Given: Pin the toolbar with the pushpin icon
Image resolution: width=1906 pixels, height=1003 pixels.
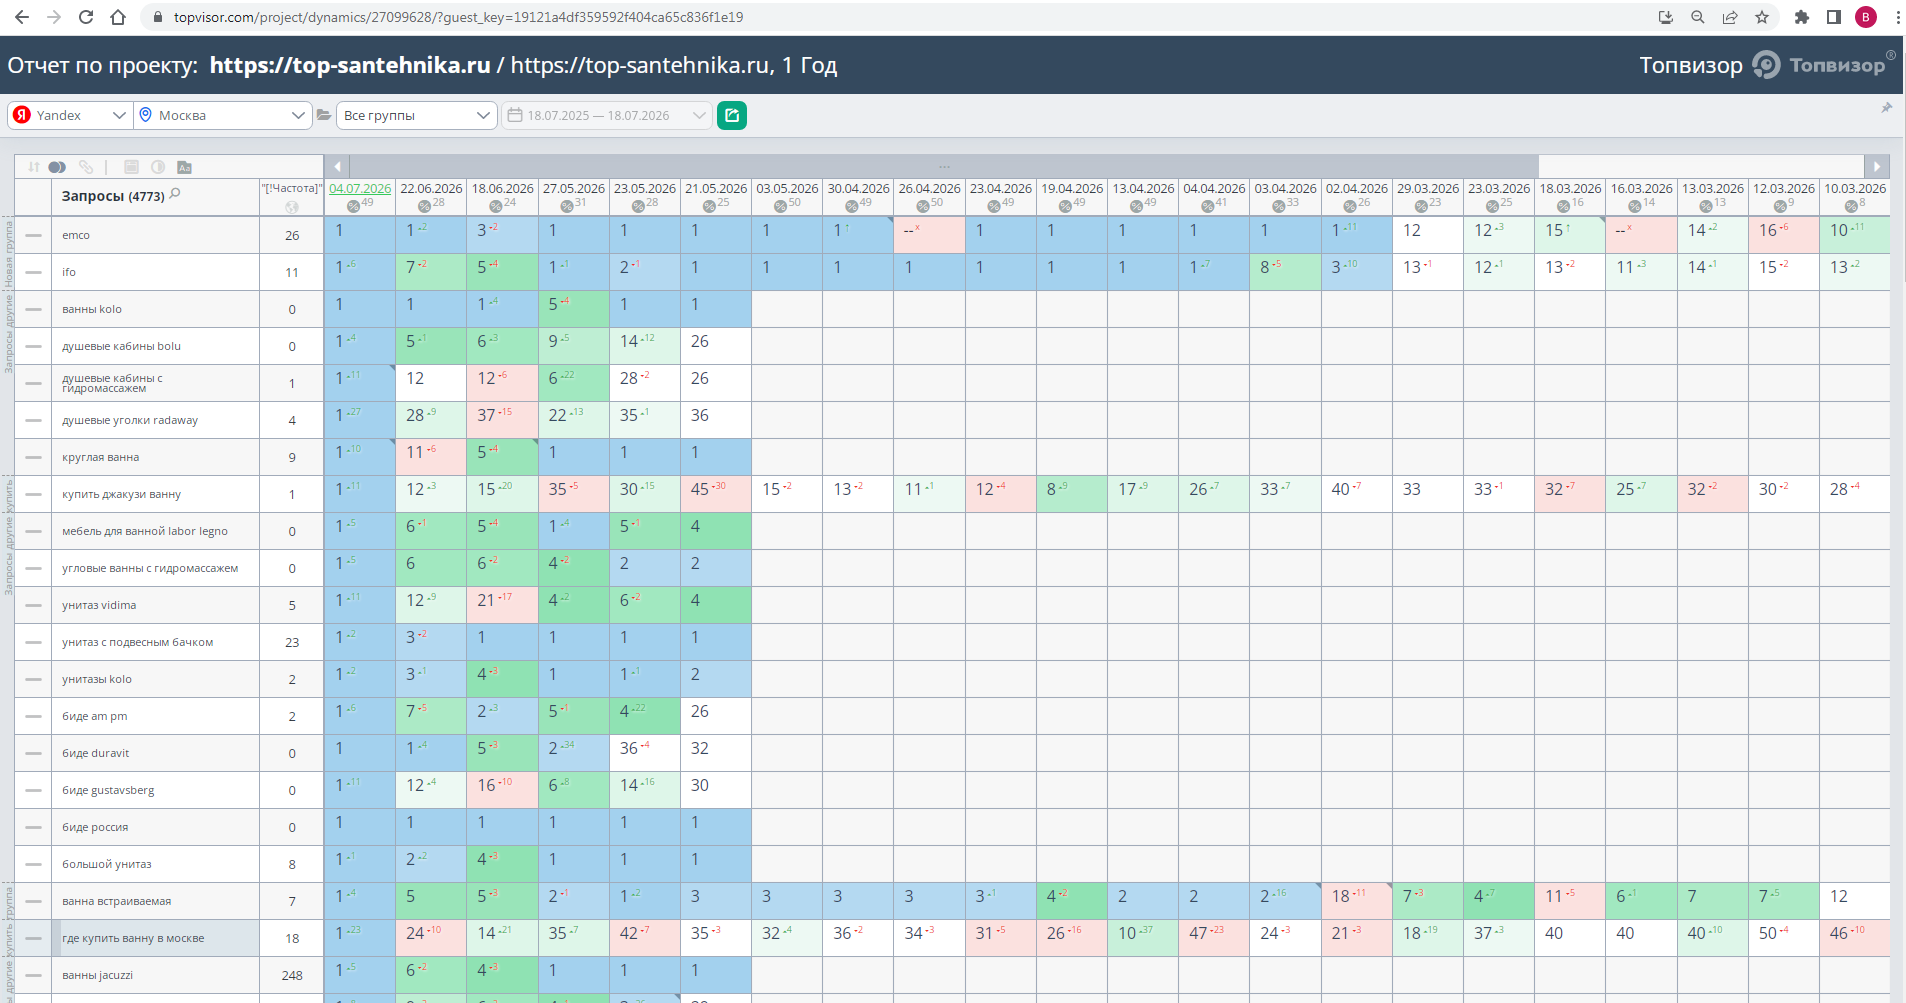Looking at the screenshot, I should [1886, 108].
